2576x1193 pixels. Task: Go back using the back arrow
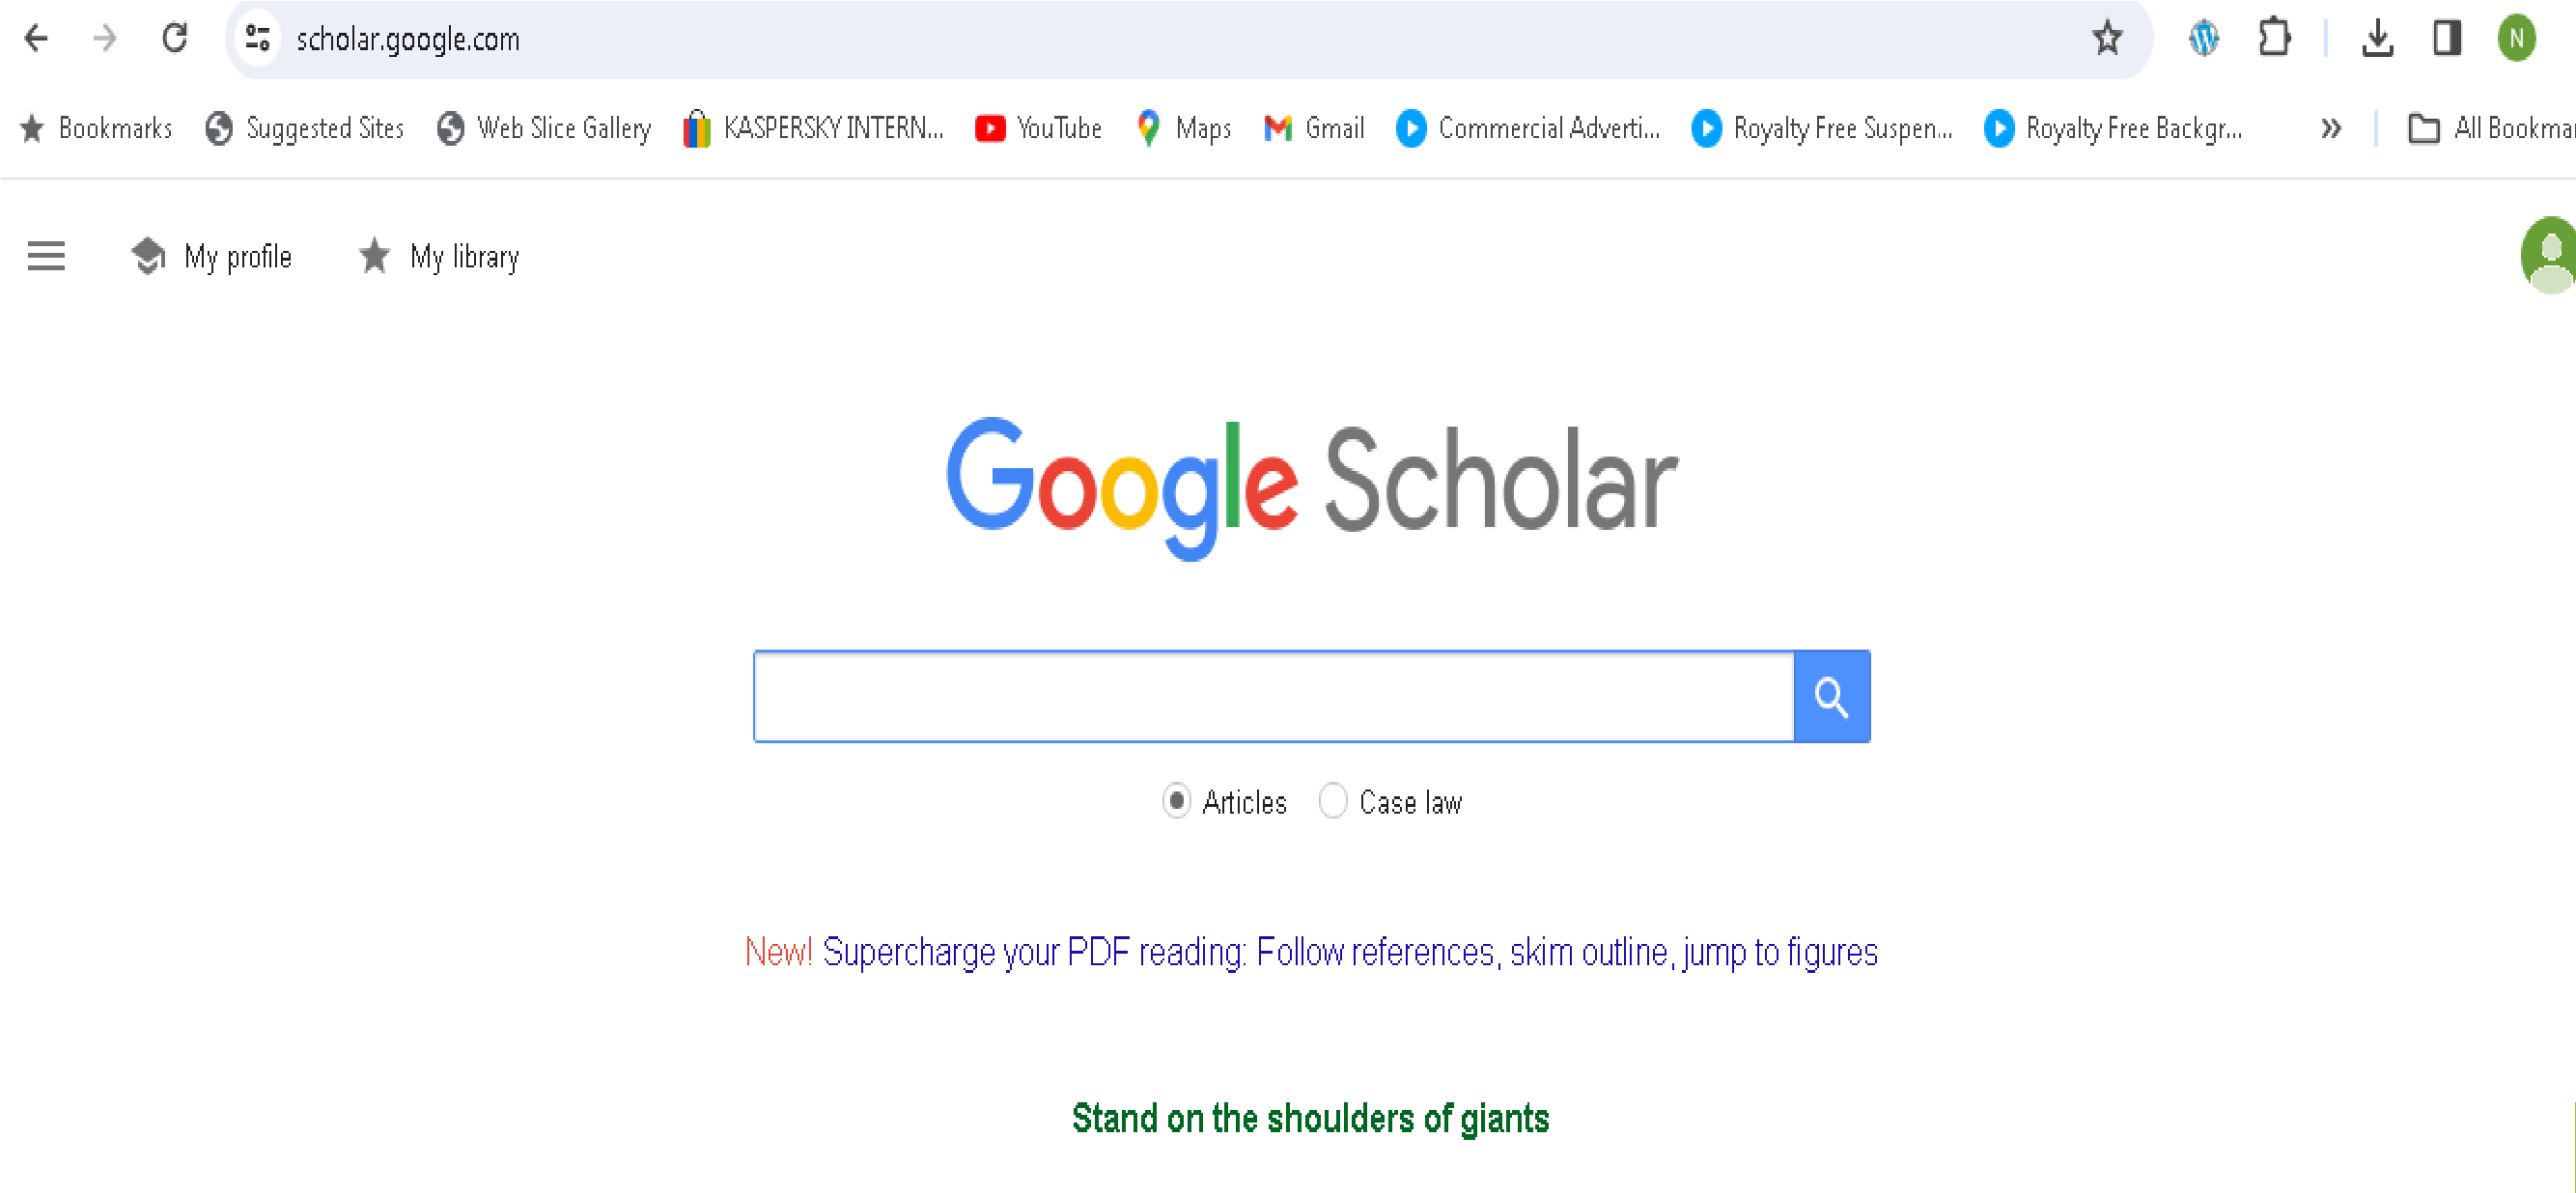coord(36,38)
